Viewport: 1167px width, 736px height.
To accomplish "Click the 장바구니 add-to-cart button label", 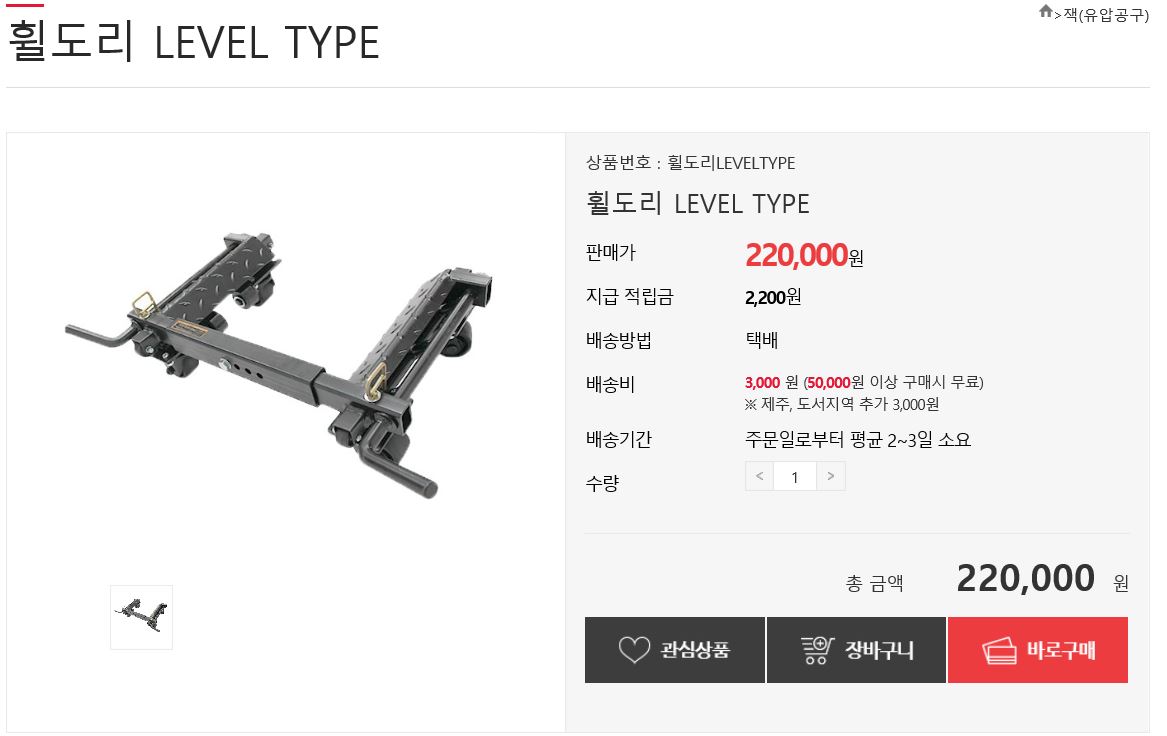I will [878, 650].
